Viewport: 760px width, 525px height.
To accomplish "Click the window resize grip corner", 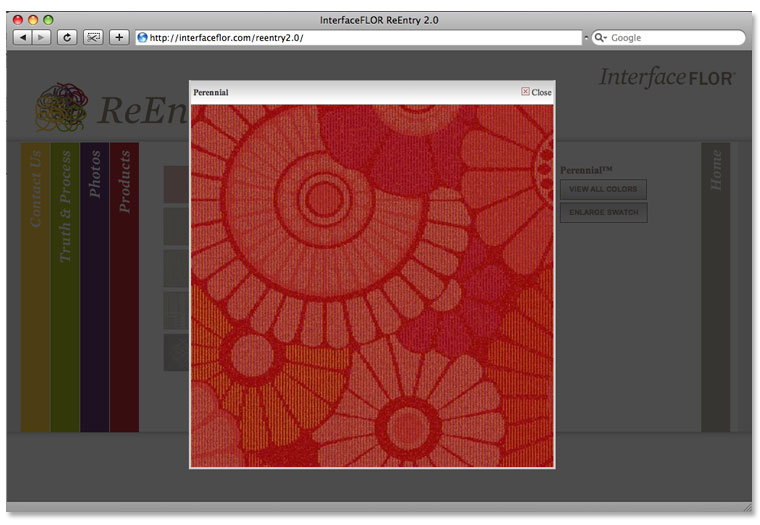I will 747,507.
